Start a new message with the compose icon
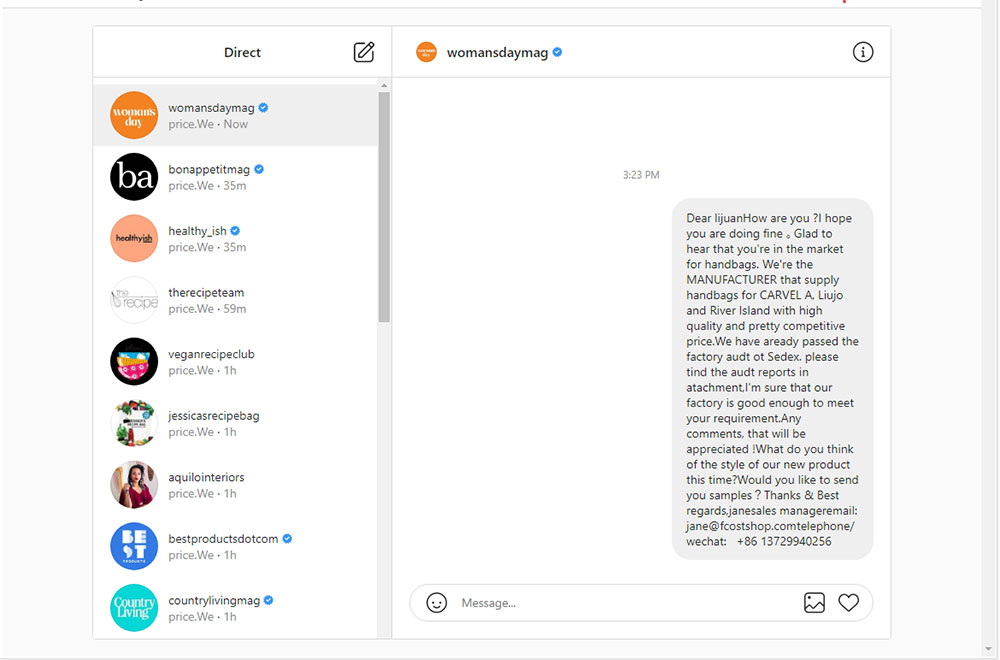Screen dimensions: 1000x660 click(x=364, y=52)
